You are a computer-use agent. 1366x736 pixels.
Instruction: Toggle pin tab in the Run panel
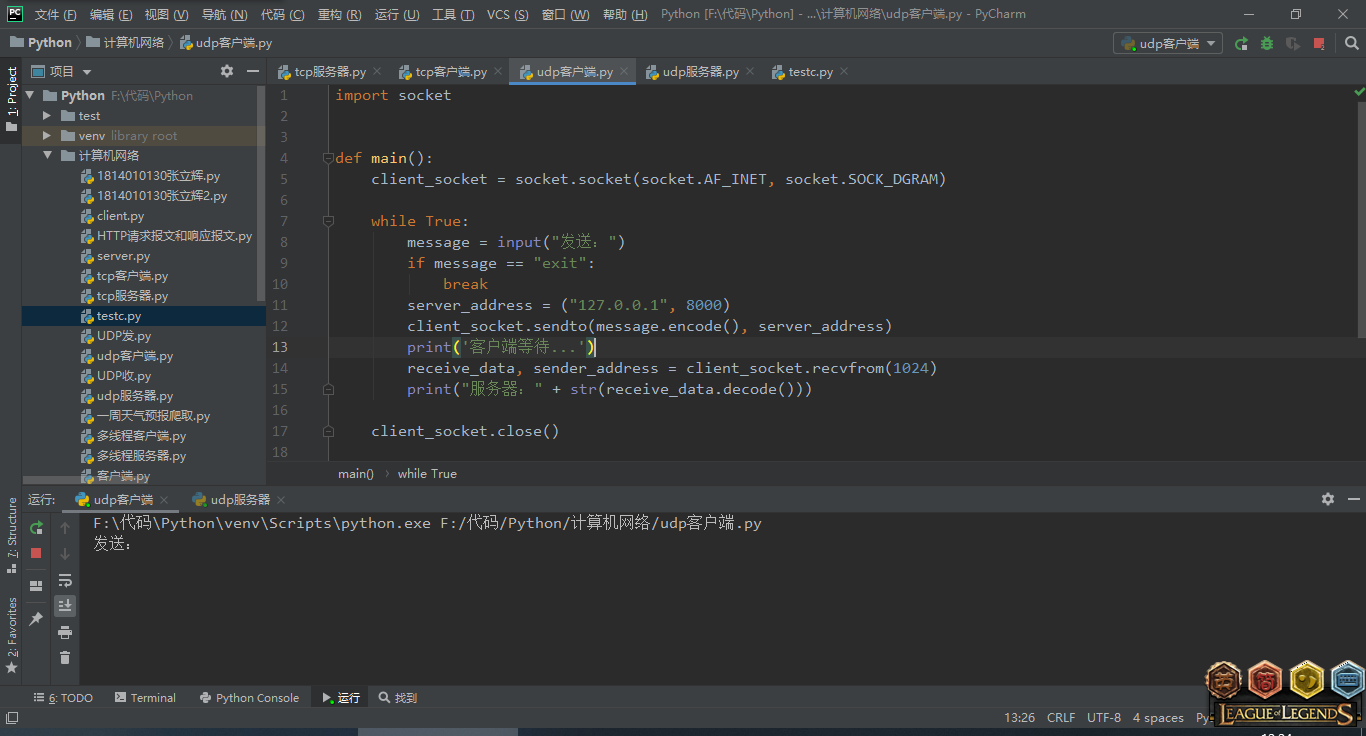(x=36, y=619)
